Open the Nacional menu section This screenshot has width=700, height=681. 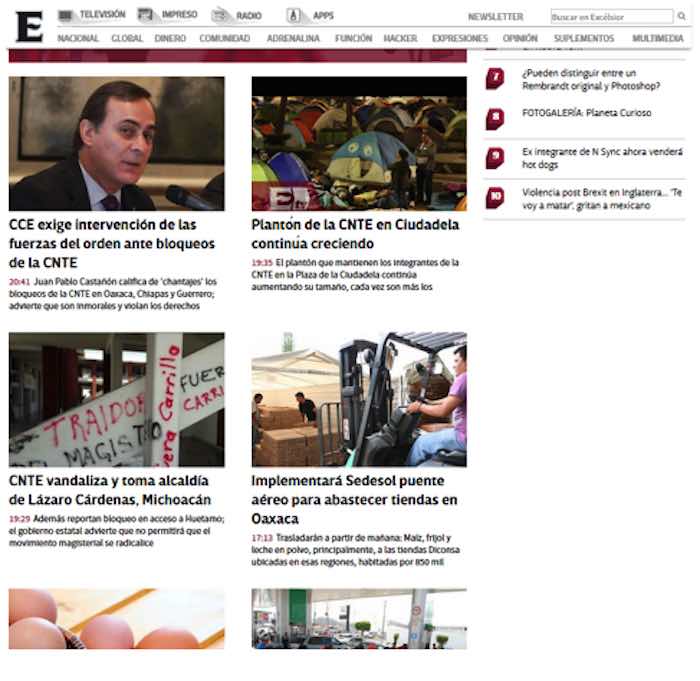[78, 38]
